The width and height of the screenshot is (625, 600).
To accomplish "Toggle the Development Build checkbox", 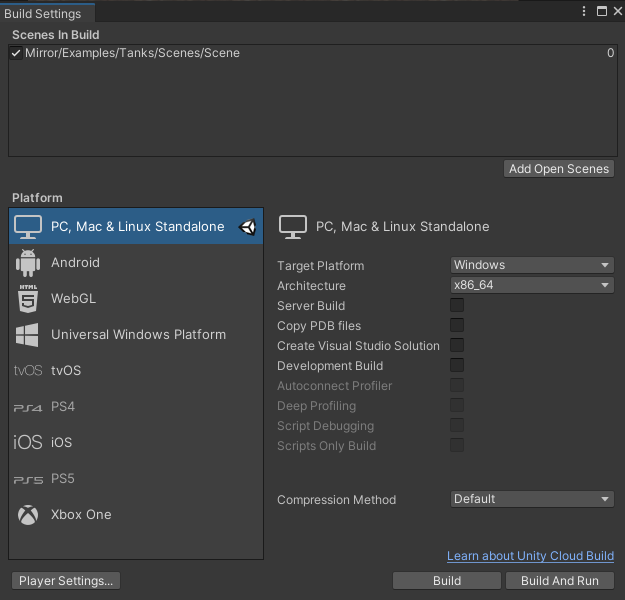I will [x=457, y=366].
